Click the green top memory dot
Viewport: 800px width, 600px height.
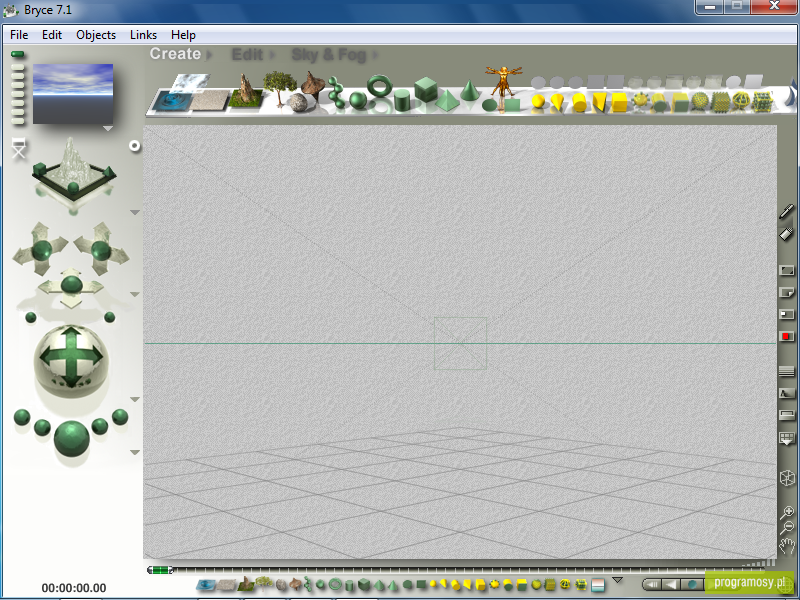point(17,54)
